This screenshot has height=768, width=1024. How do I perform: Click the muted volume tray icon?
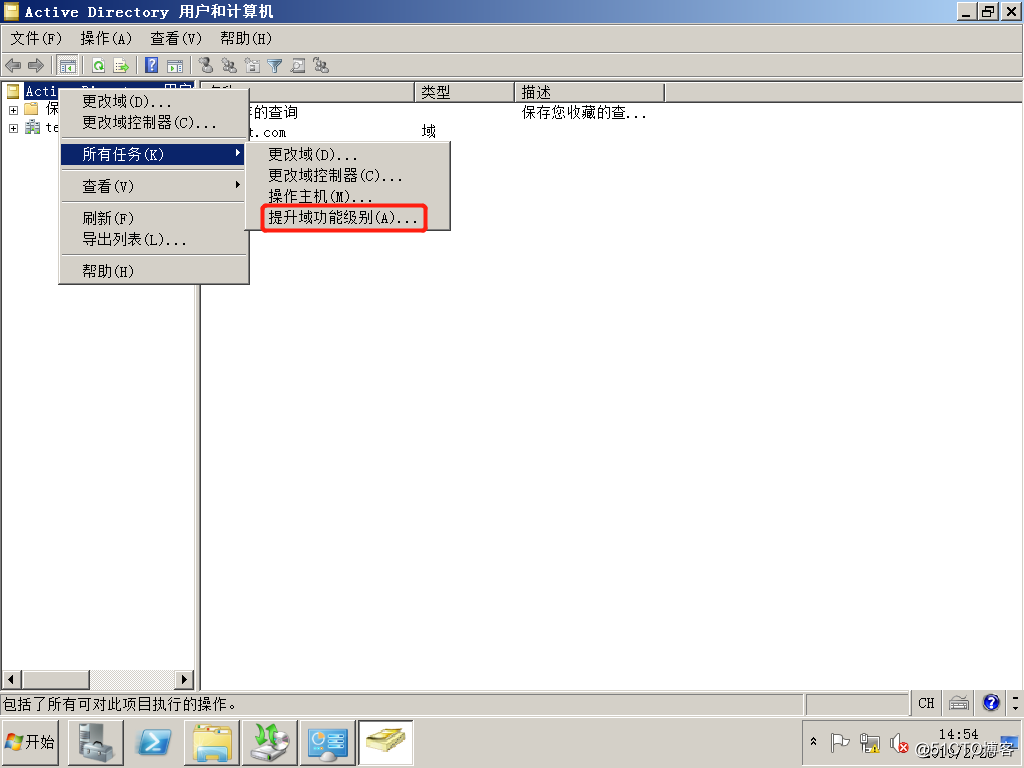coord(899,743)
